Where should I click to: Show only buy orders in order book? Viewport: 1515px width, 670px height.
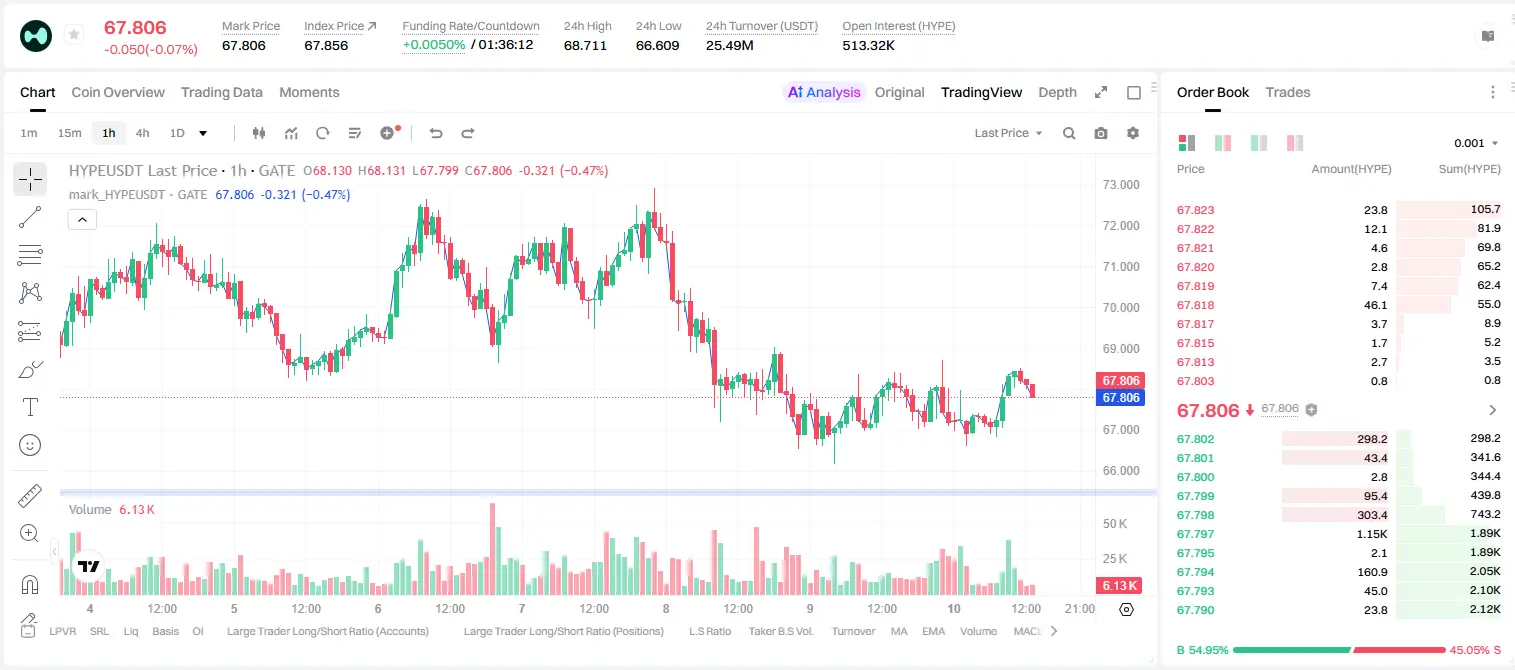click(x=1259, y=143)
